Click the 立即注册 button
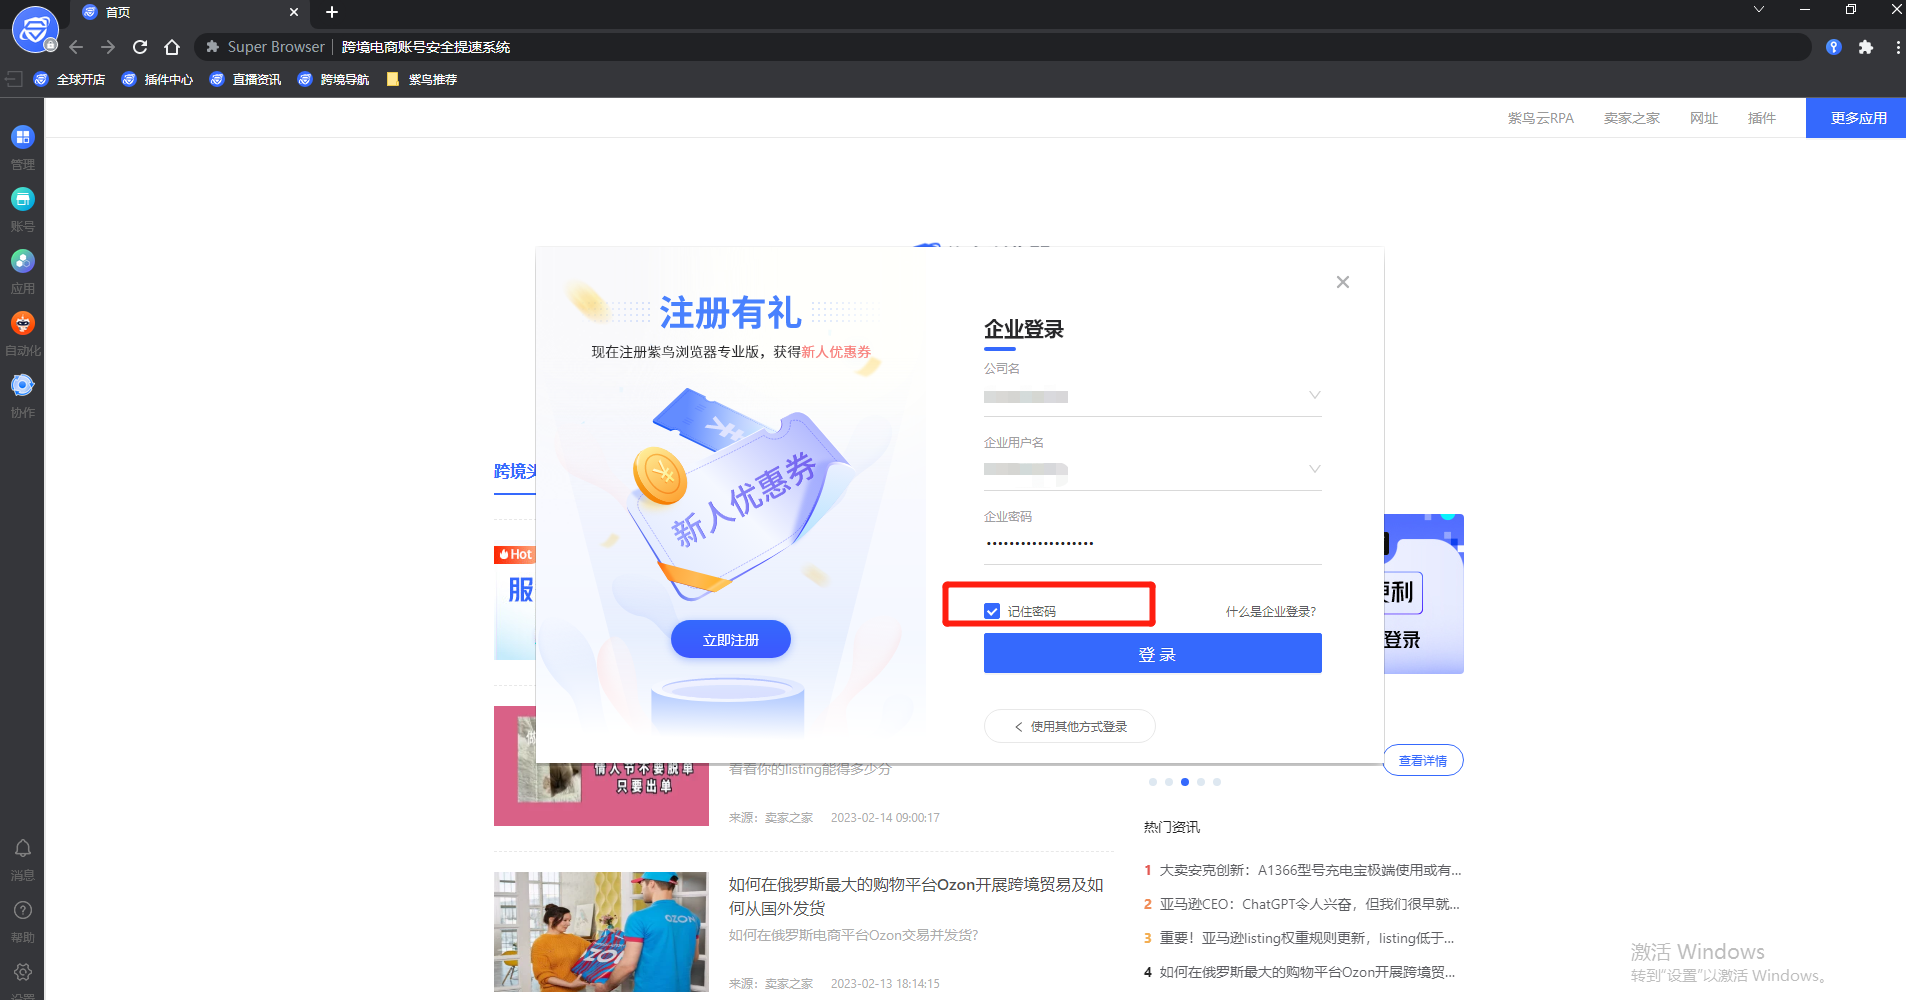 click(731, 639)
